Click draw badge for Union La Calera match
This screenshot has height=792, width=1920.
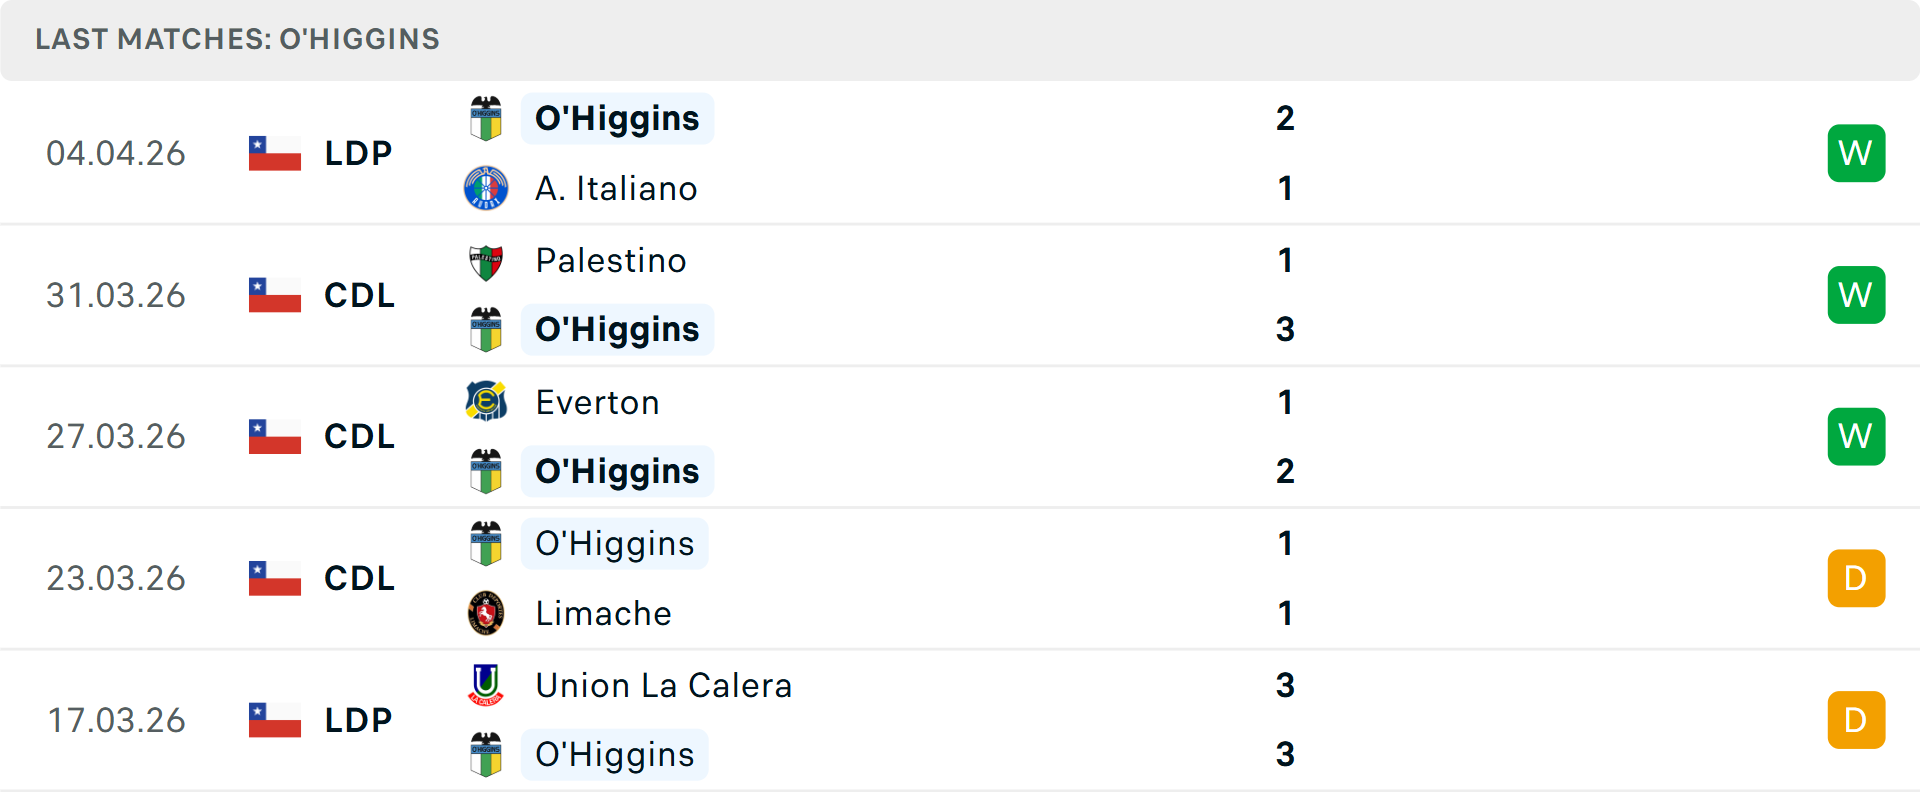(1856, 720)
